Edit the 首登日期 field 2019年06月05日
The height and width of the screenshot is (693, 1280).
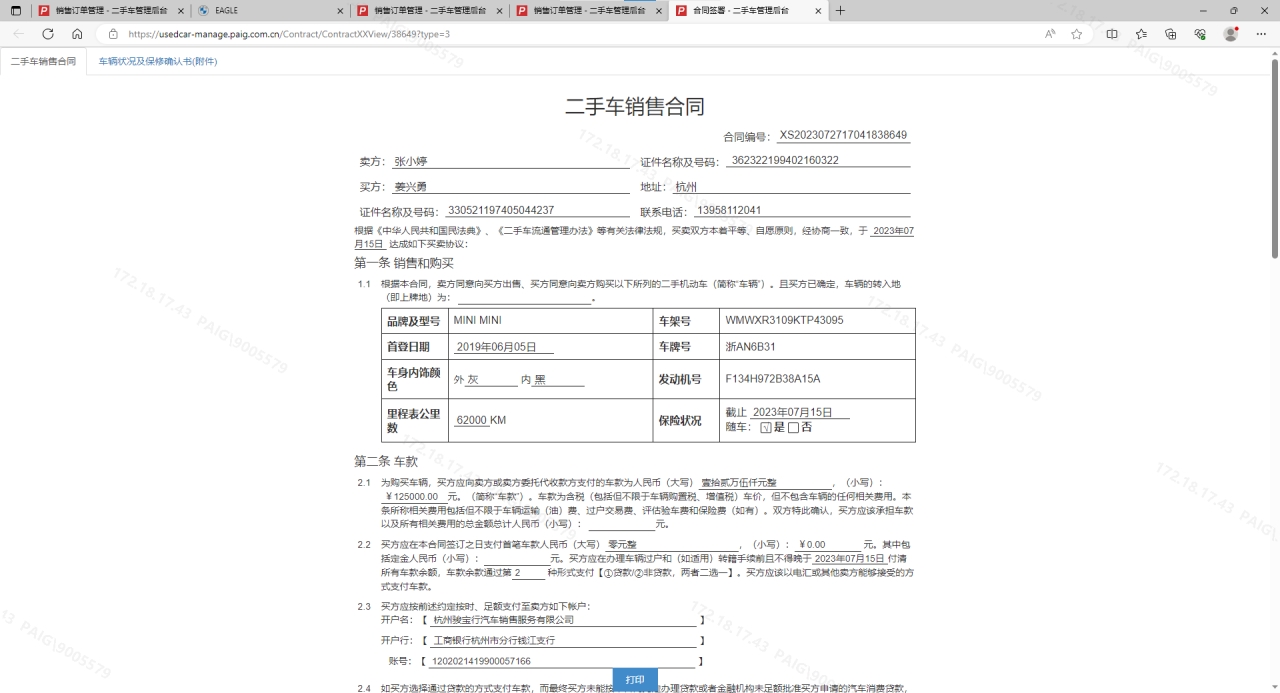pyautogui.click(x=504, y=347)
